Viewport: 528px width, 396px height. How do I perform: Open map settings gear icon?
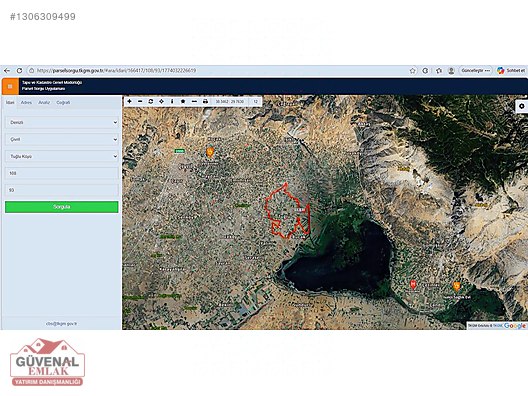click(x=522, y=106)
